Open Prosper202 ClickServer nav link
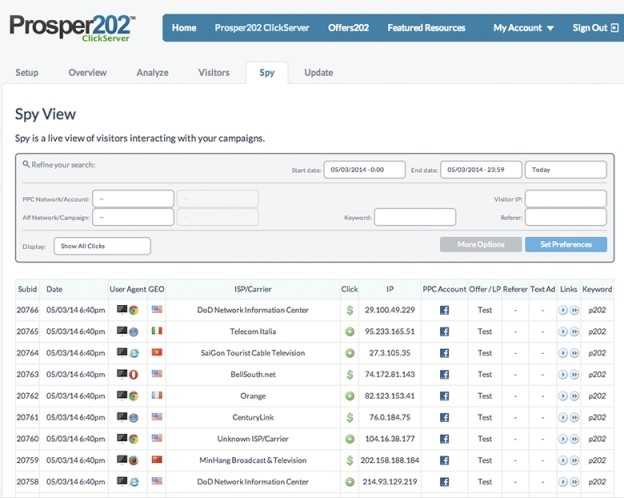 262,28
